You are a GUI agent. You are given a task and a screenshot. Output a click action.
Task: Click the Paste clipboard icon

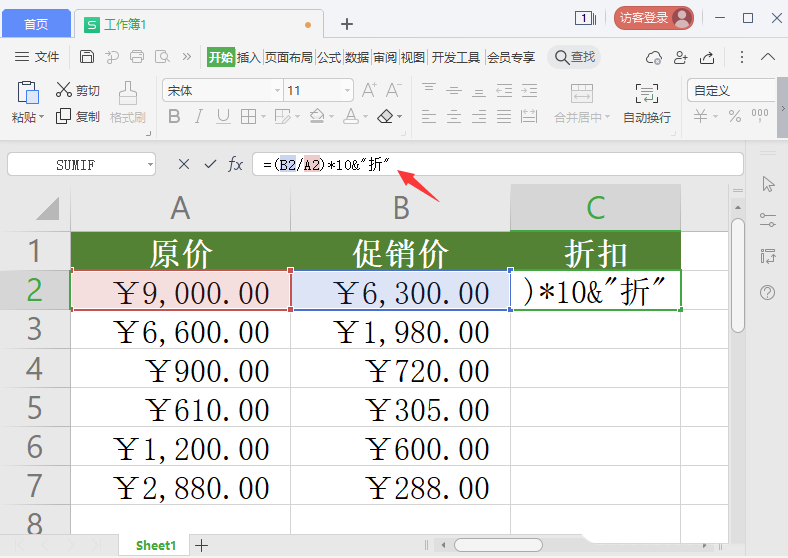28,93
